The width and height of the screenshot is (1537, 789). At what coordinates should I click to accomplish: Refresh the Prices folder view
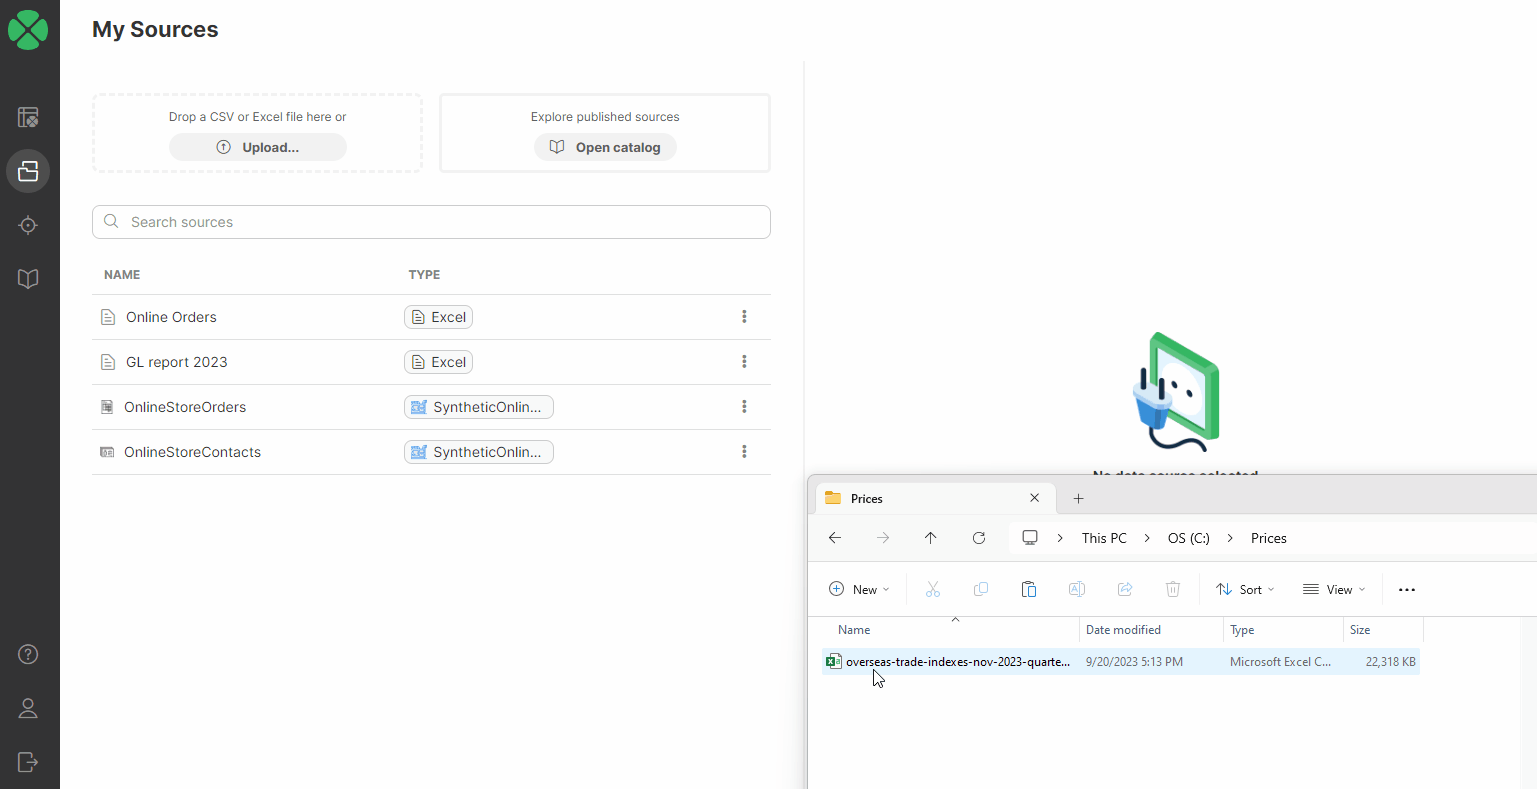click(x=978, y=538)
